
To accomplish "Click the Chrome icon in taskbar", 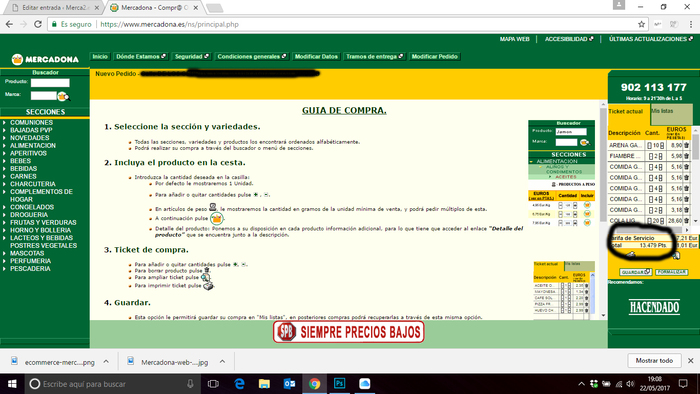I will coord(314,384).
